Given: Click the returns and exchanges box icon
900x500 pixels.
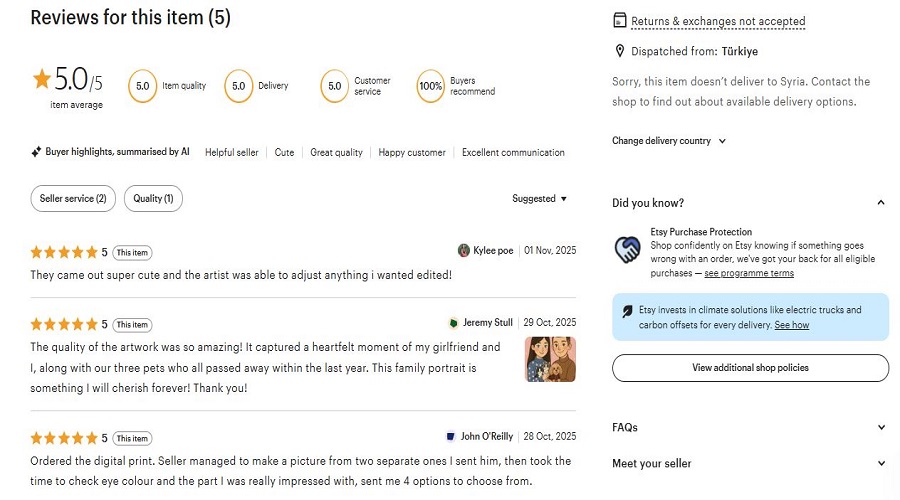Looking at the screenshot, I should (x=620, y=21).
